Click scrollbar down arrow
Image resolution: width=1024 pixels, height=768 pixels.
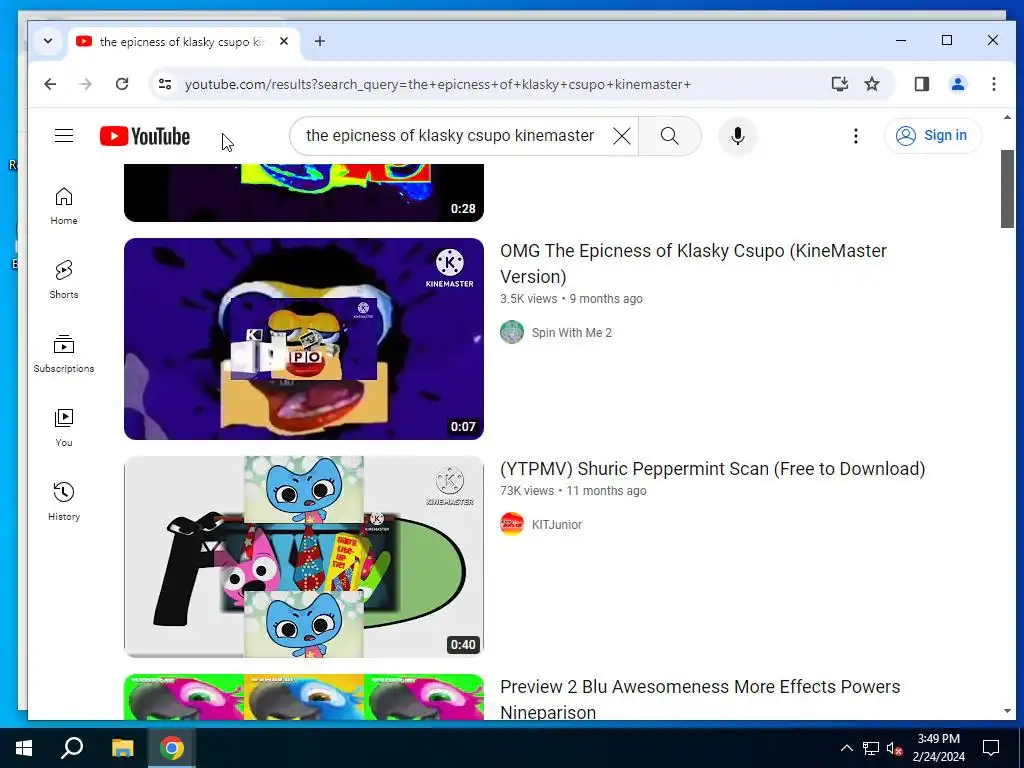tap(1007, 711)
